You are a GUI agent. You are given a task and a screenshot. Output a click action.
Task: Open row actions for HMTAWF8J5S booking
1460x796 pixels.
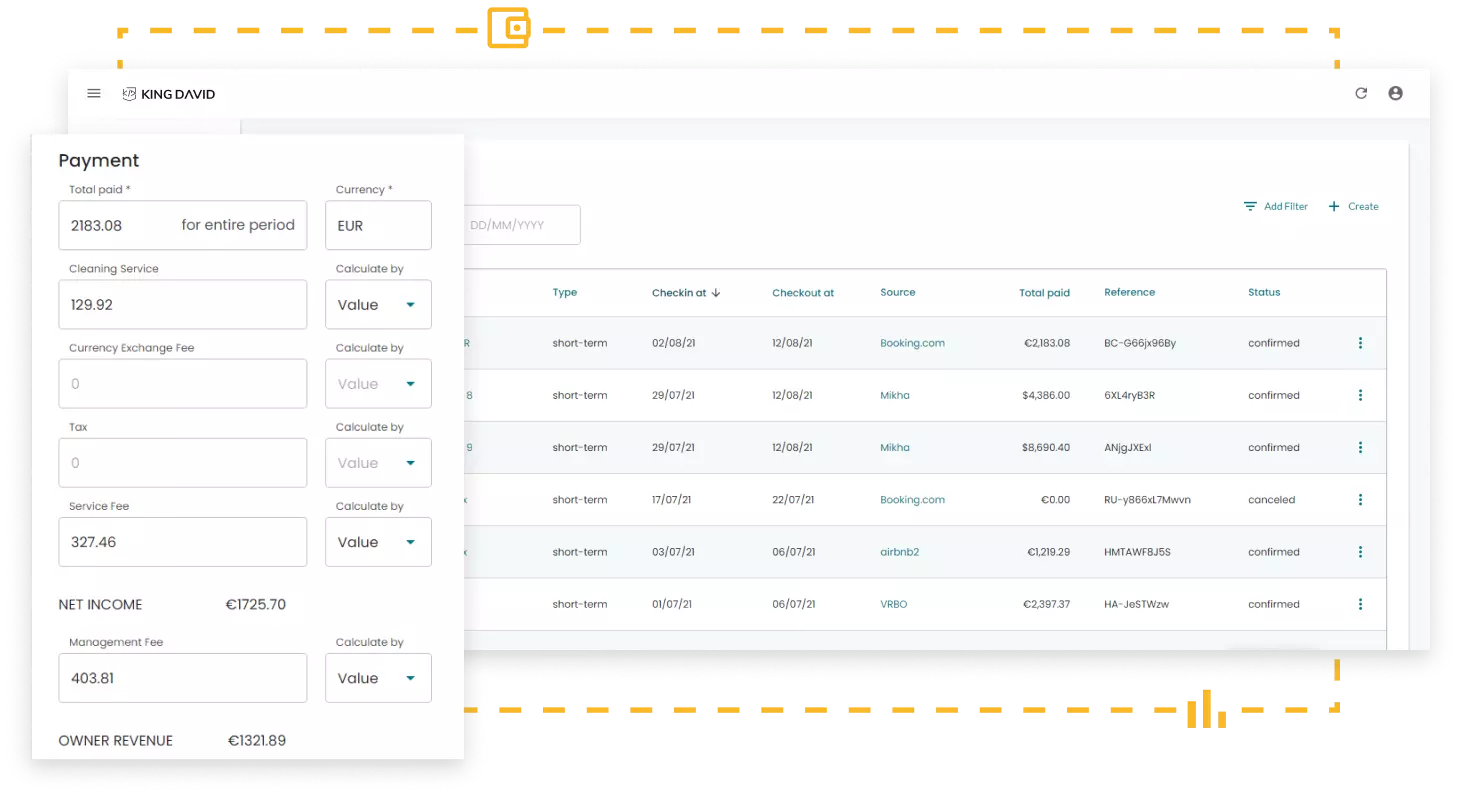1360,552
